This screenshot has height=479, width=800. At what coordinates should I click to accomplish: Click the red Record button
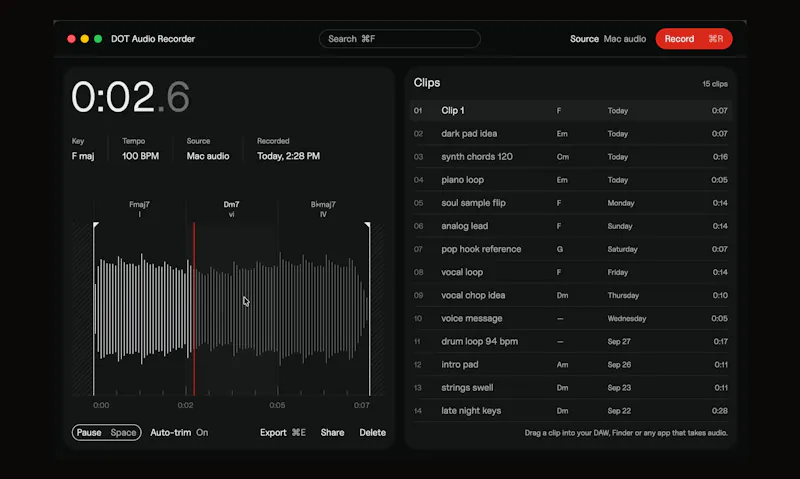pos(694,39)
